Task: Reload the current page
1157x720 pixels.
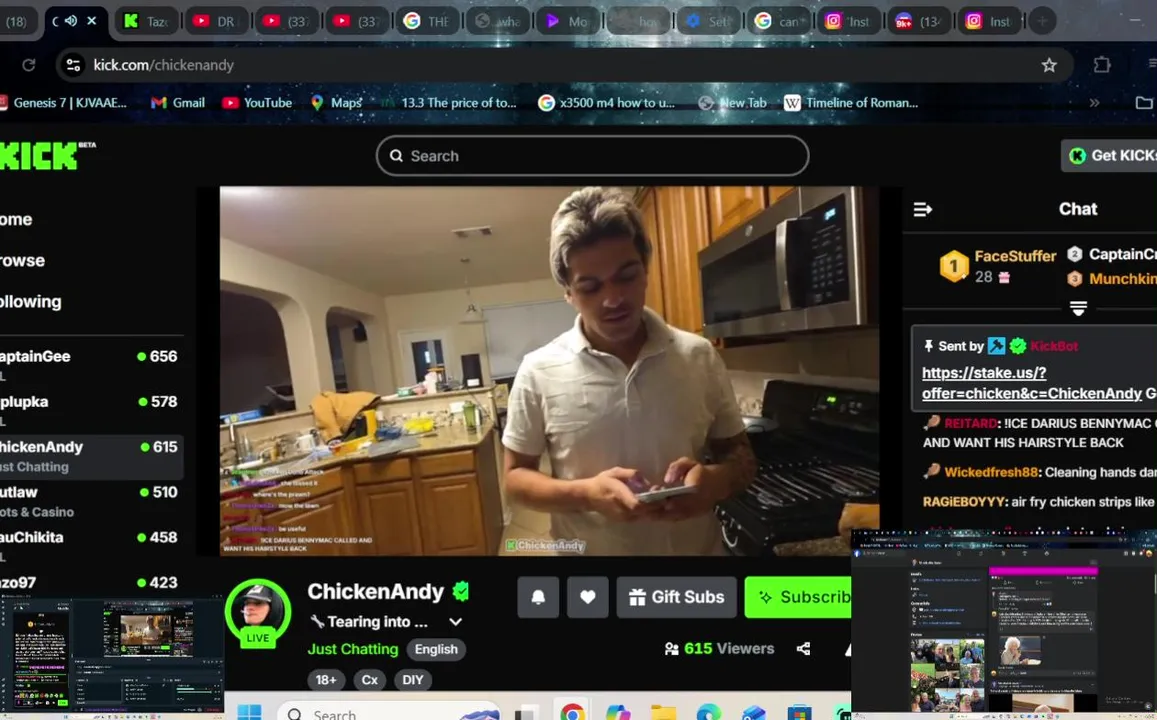Action: click(x=29, y=65)
